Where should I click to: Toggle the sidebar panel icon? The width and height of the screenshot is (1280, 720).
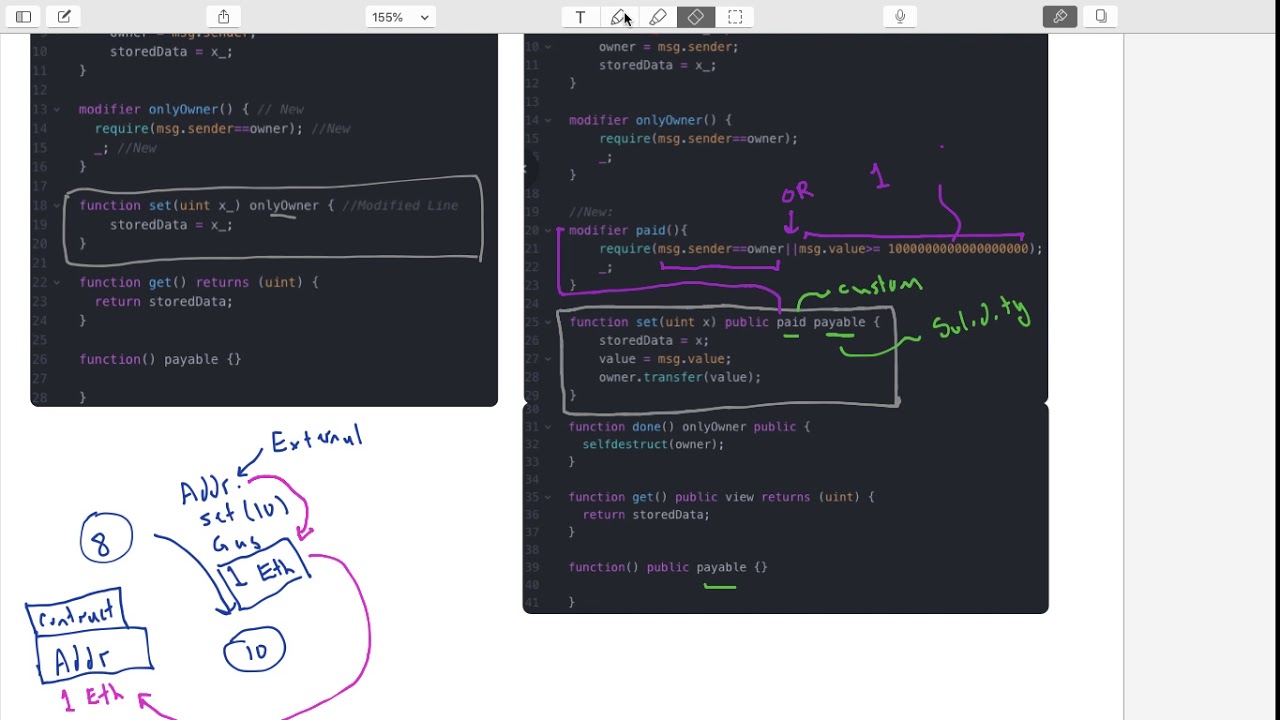click(x=24, y=17)
